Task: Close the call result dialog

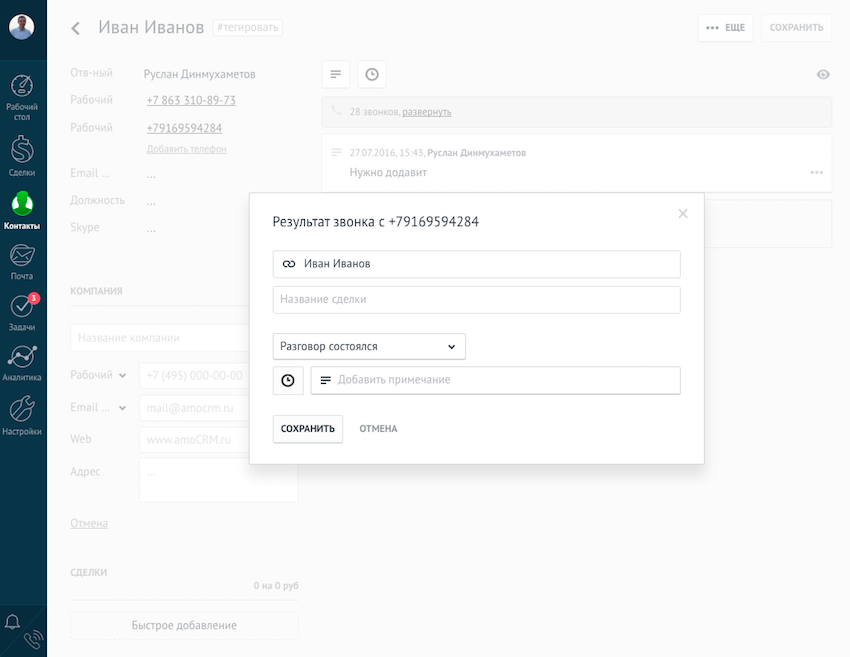Action: [683, 213]
